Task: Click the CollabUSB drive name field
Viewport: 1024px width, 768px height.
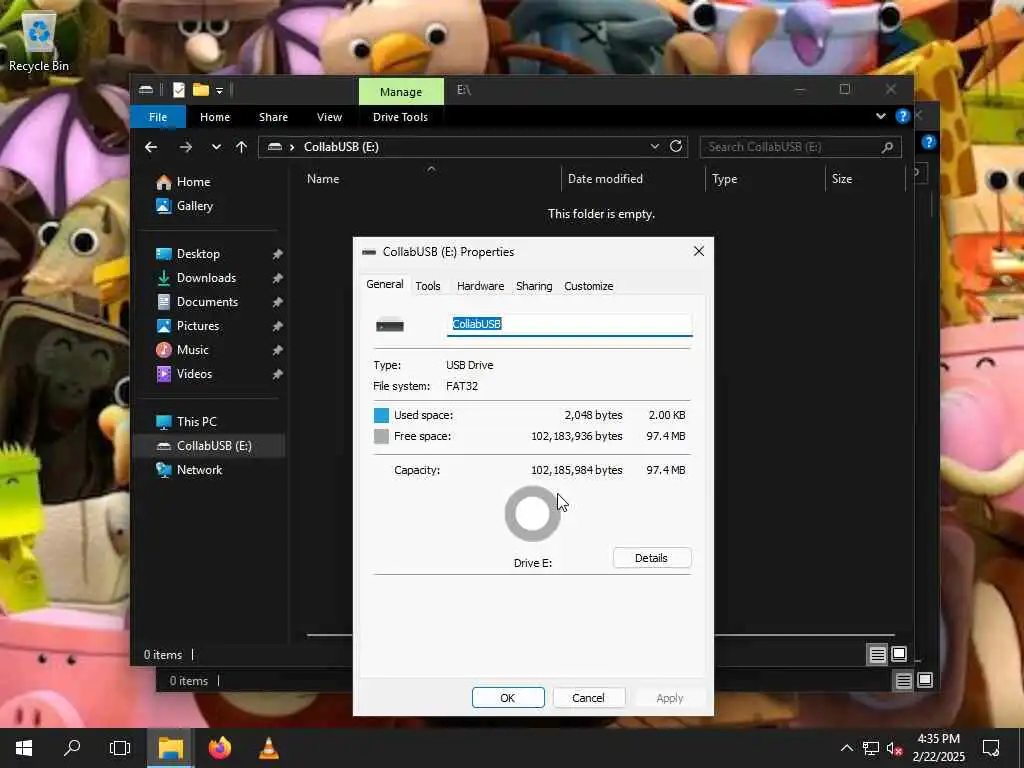Action: pyautogui.click(x=569, y=325)
